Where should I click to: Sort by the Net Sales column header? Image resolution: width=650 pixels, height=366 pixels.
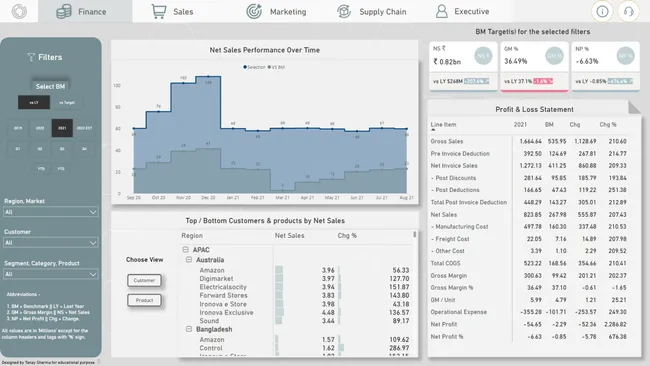pos(289,235)
